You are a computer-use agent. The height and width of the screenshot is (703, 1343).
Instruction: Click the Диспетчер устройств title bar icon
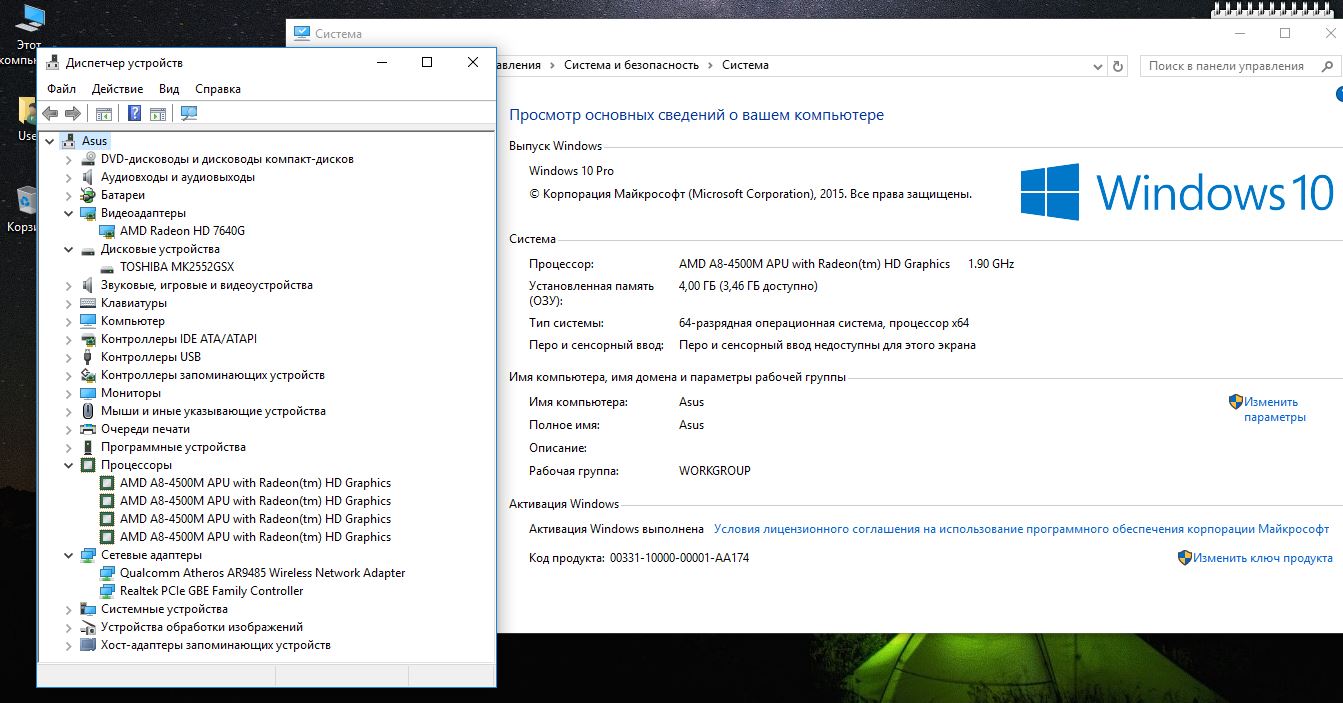coord(53,63)
